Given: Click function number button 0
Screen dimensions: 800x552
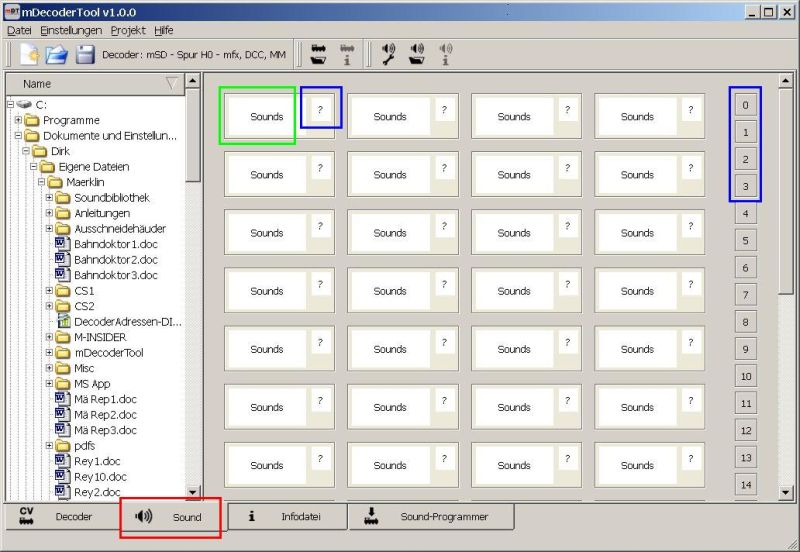Looking at the screenshot, I should (745, 105).
